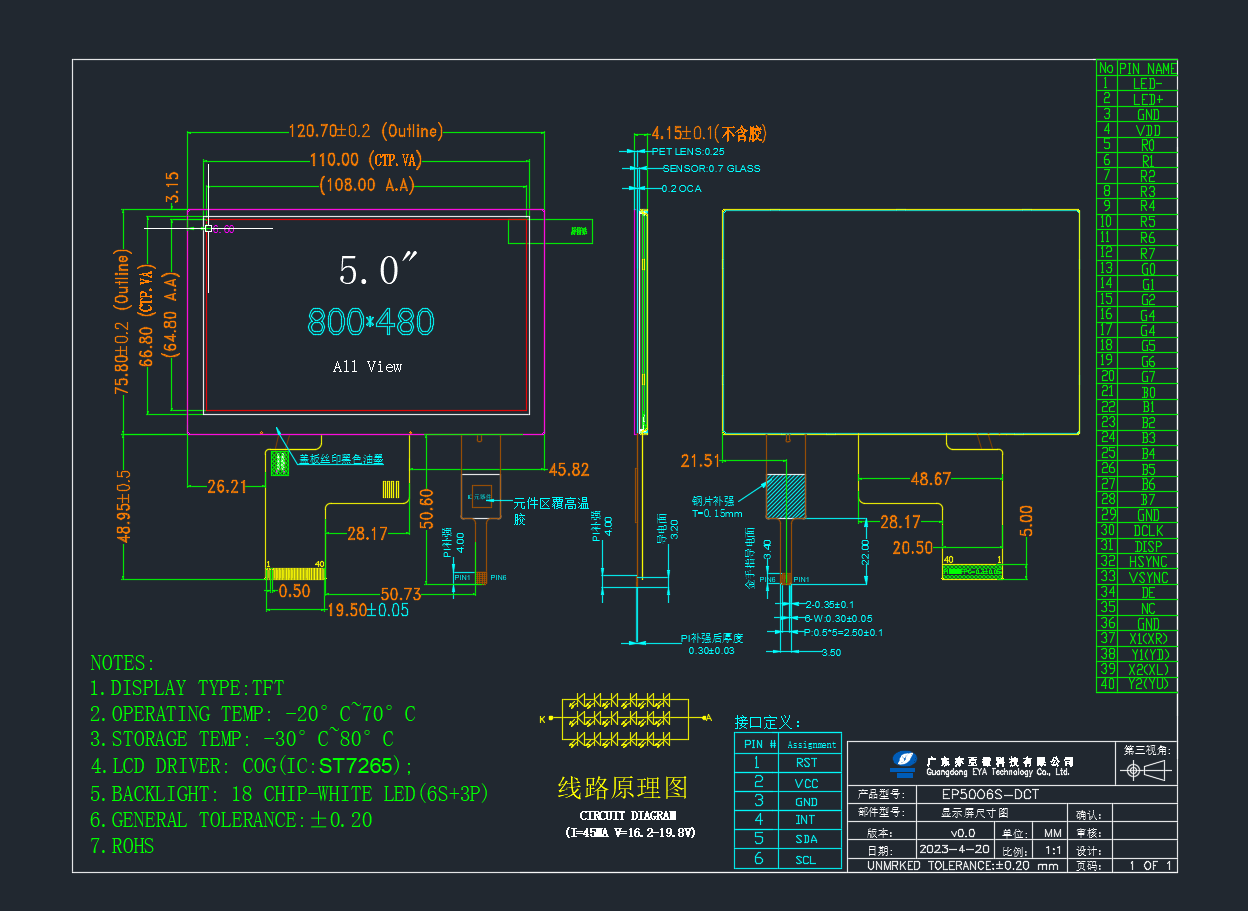Click the EP5006S-DCT product model

pyautogui.click(x=990, y=794)
